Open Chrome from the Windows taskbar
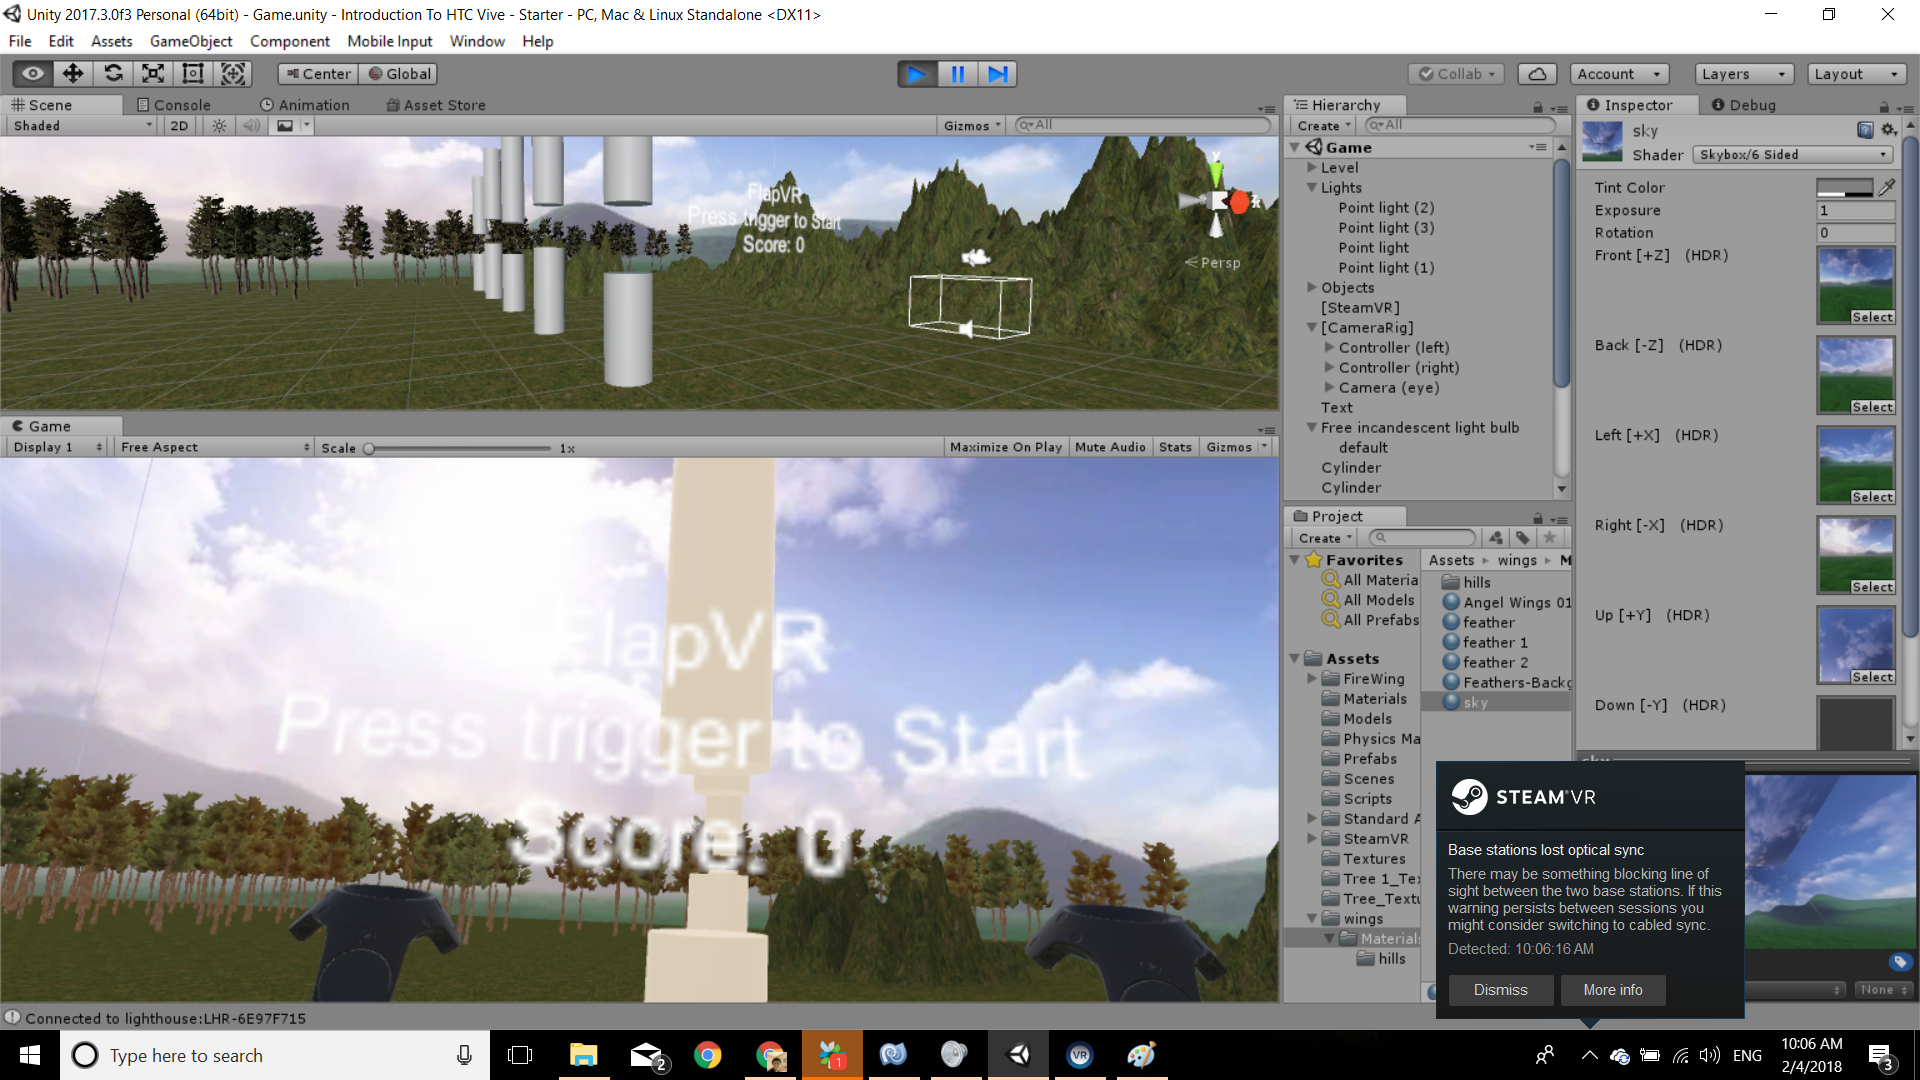The height and width of the screenshot is (1080, 1920). (707, 1055)
